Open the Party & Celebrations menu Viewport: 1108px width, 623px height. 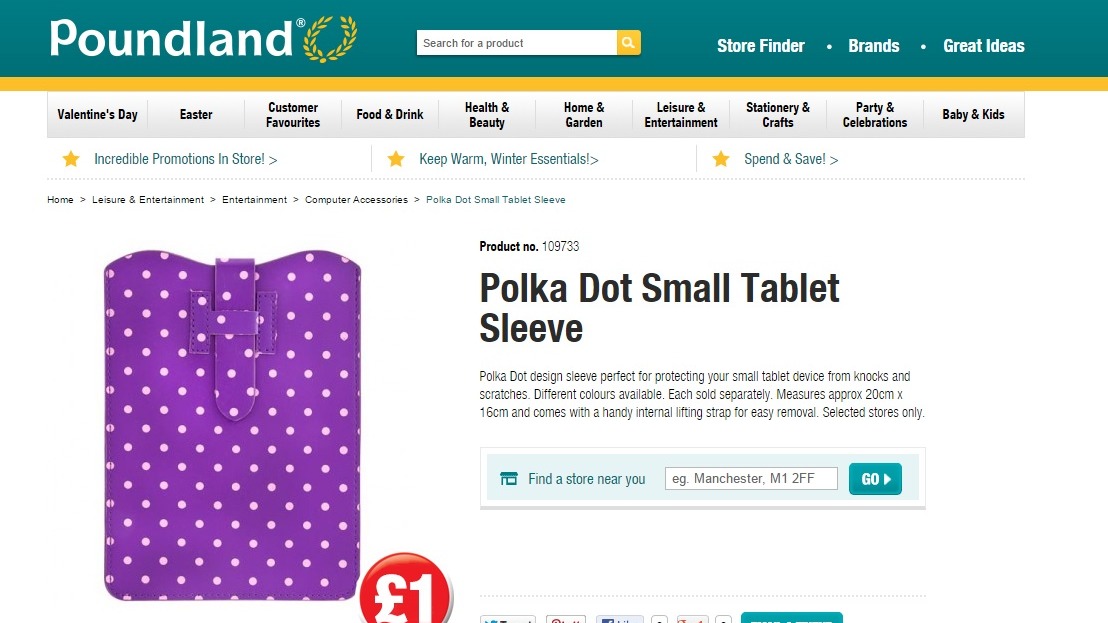click(x=874, y=114)
